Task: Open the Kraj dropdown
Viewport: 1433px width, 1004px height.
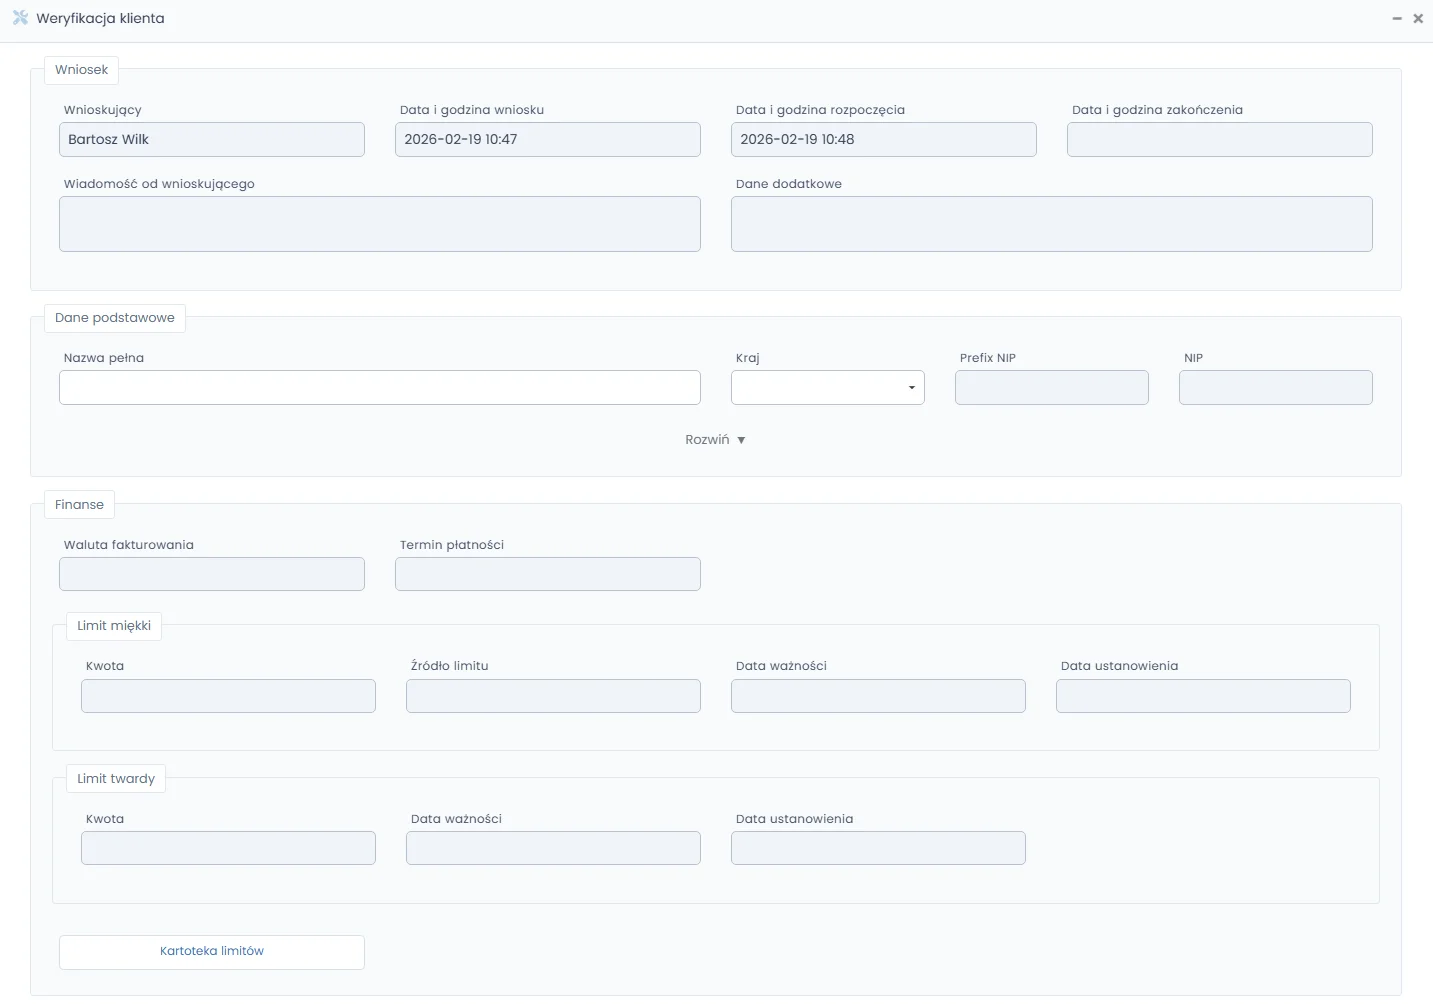Action: [x=827, y=388]
